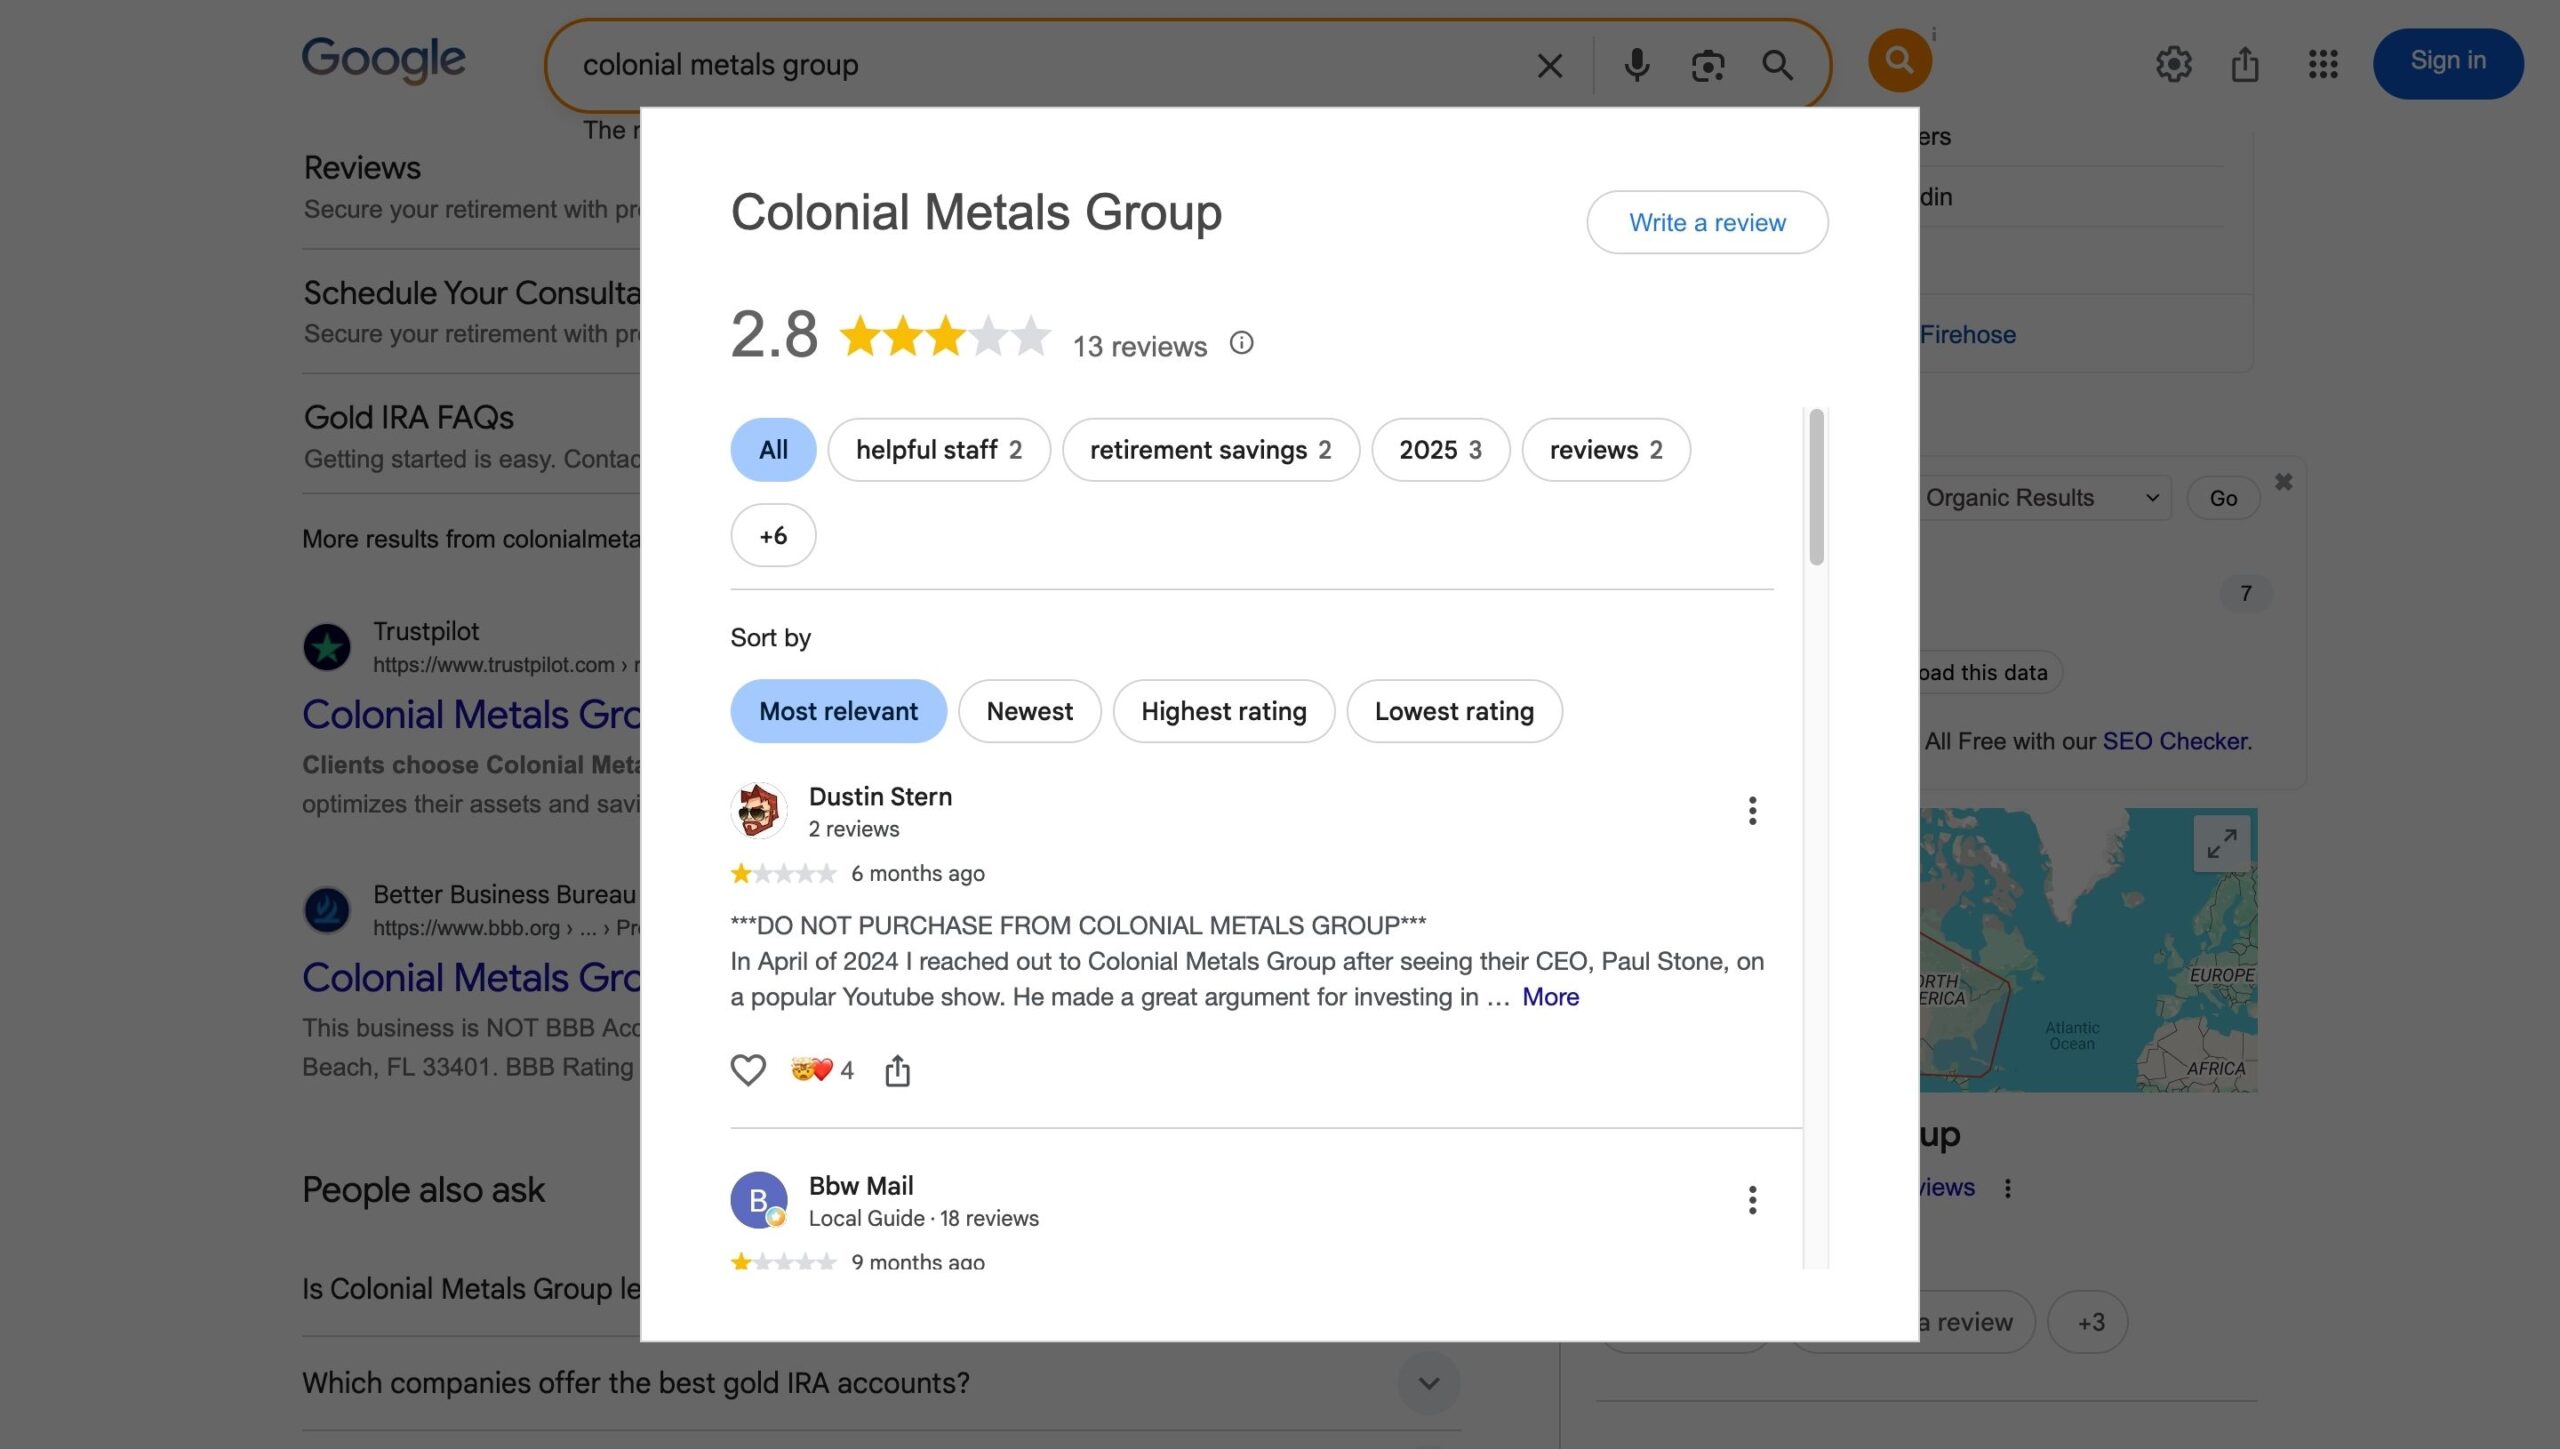Click the orange search extension icon
This screenshot has width=2560, height=1449.
pos(1899,60)
